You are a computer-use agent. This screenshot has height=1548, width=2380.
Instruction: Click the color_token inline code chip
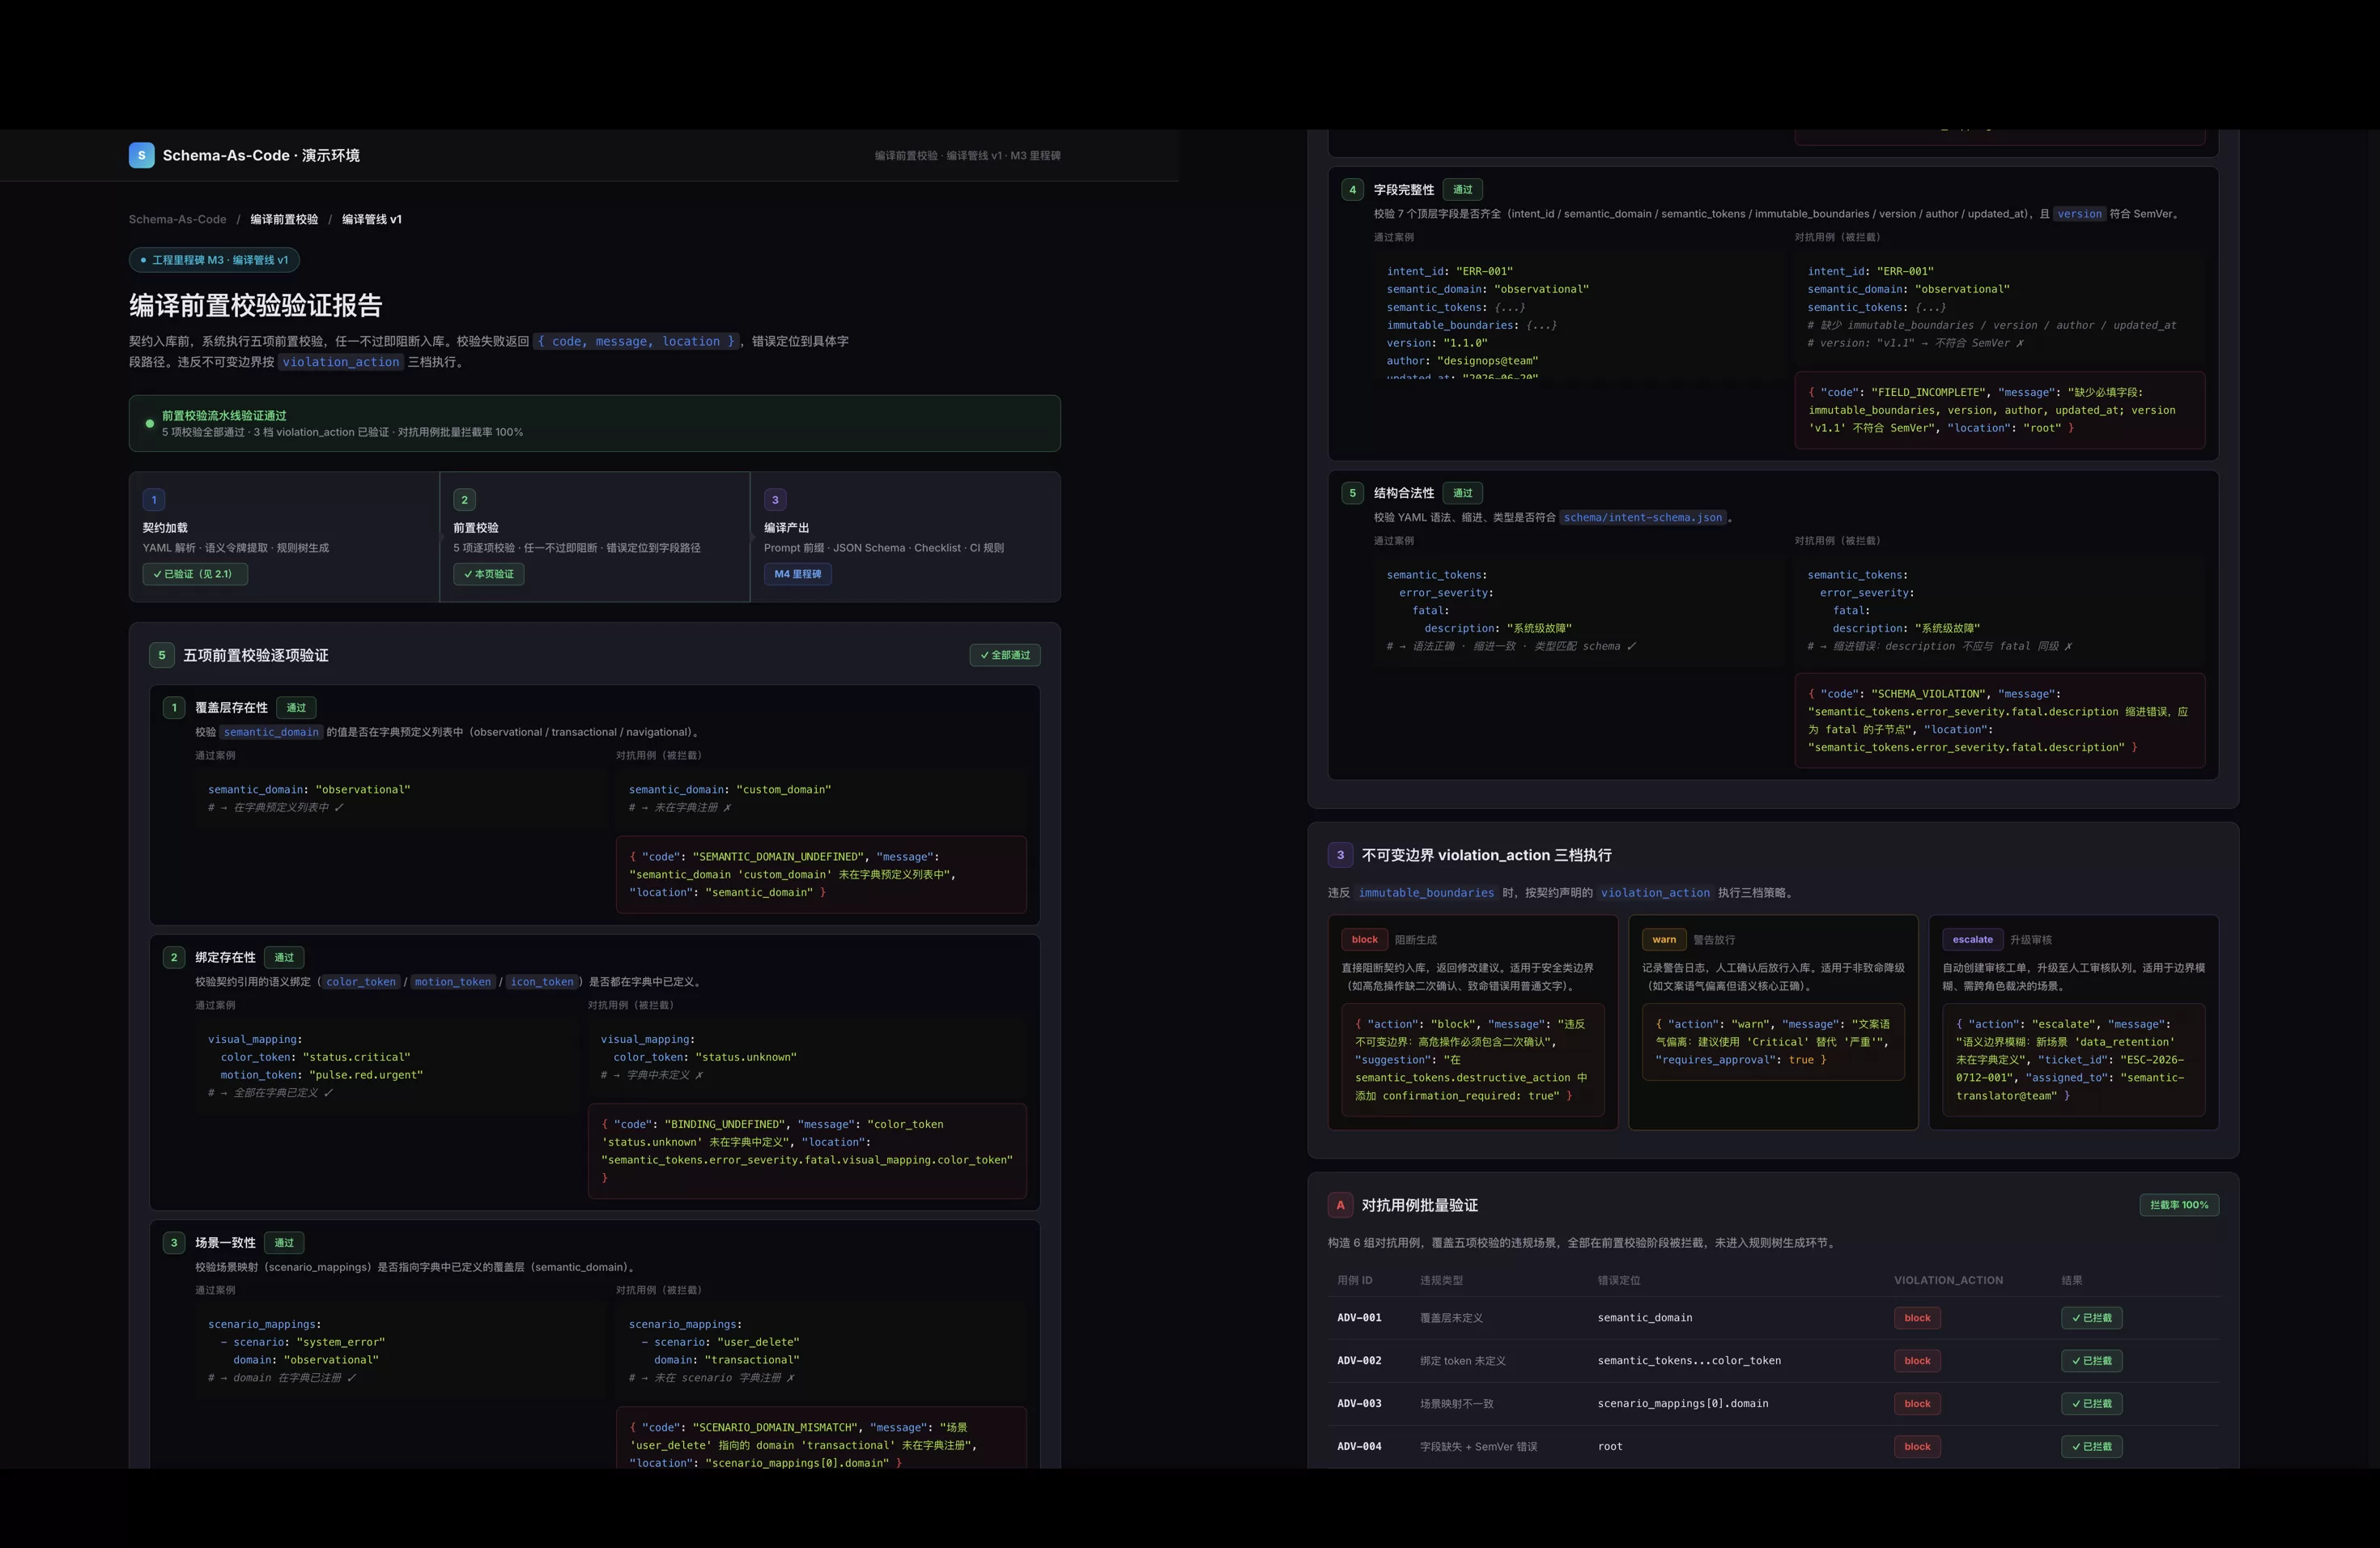point(361,982)
